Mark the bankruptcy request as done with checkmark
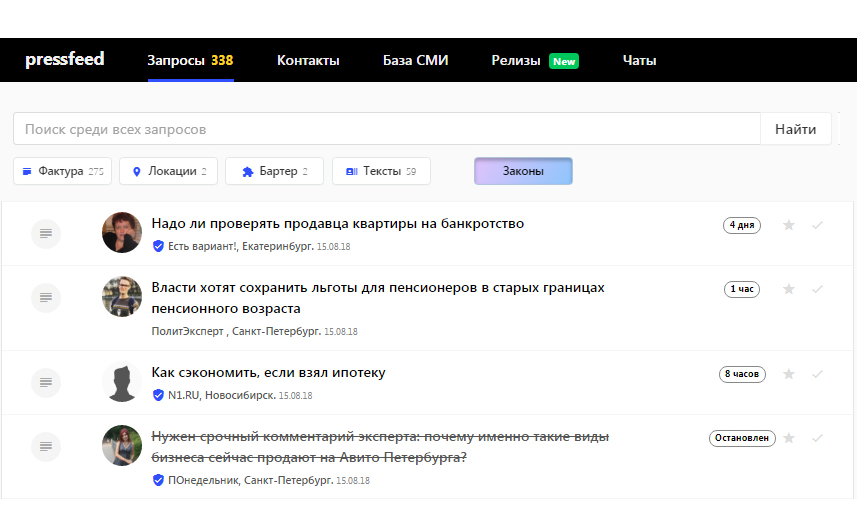The image size is (857, 507). coord(817,225)
